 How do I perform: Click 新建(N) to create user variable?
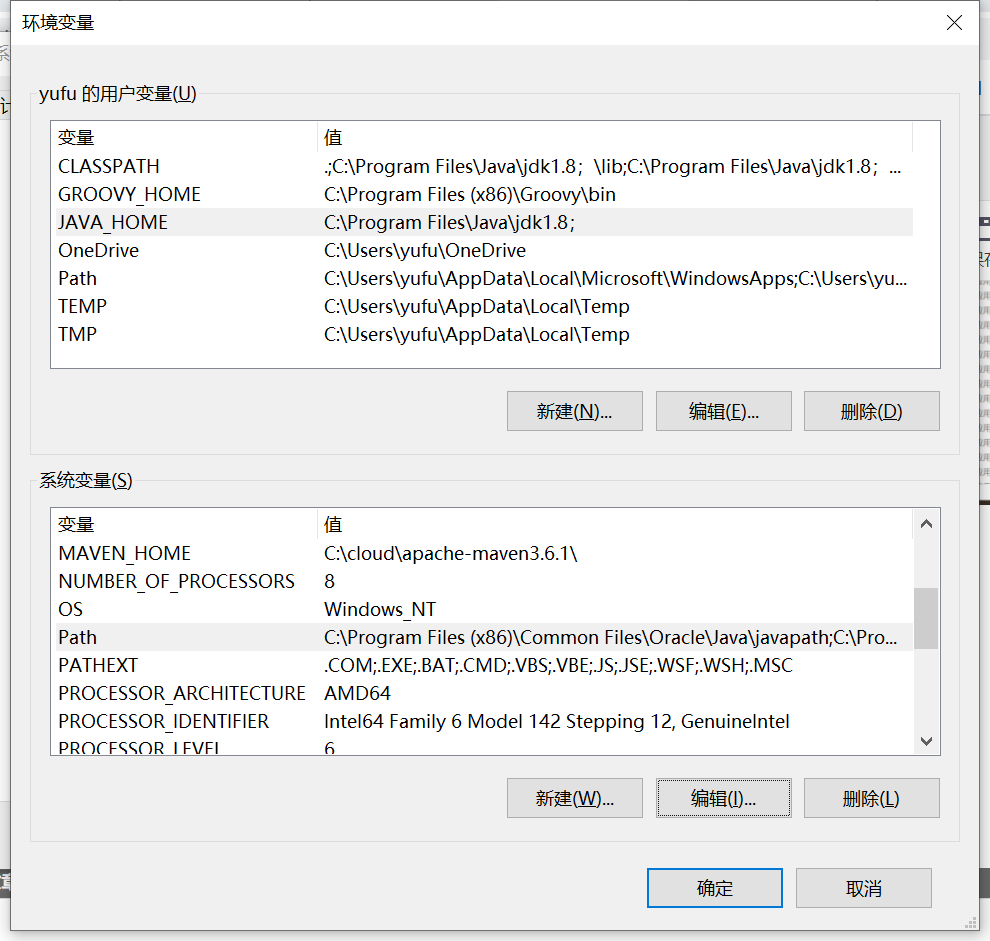click(574, 410)
